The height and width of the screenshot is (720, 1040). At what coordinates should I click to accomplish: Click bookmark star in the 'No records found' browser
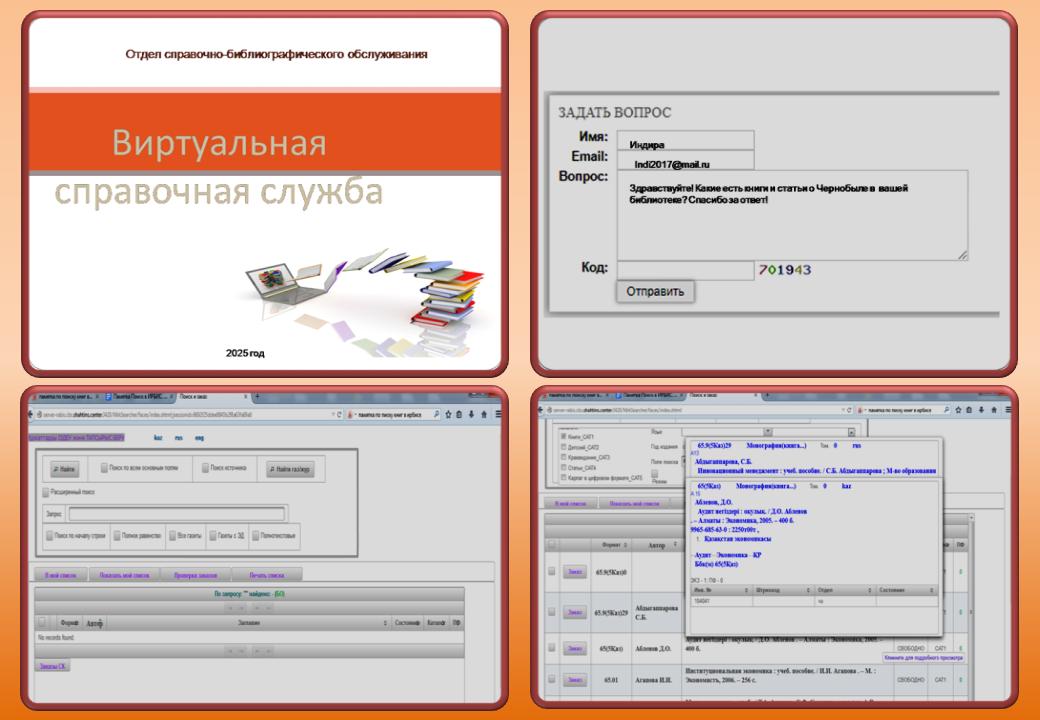point(446,414)
